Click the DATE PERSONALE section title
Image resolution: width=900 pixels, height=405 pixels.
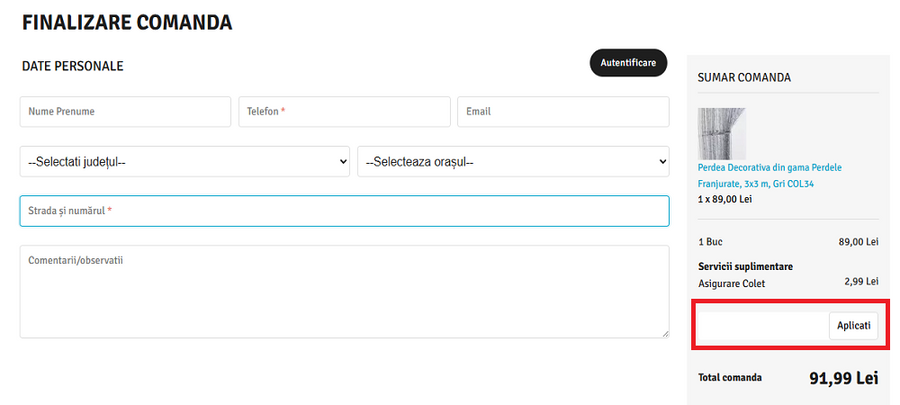(x=72, y=66)
